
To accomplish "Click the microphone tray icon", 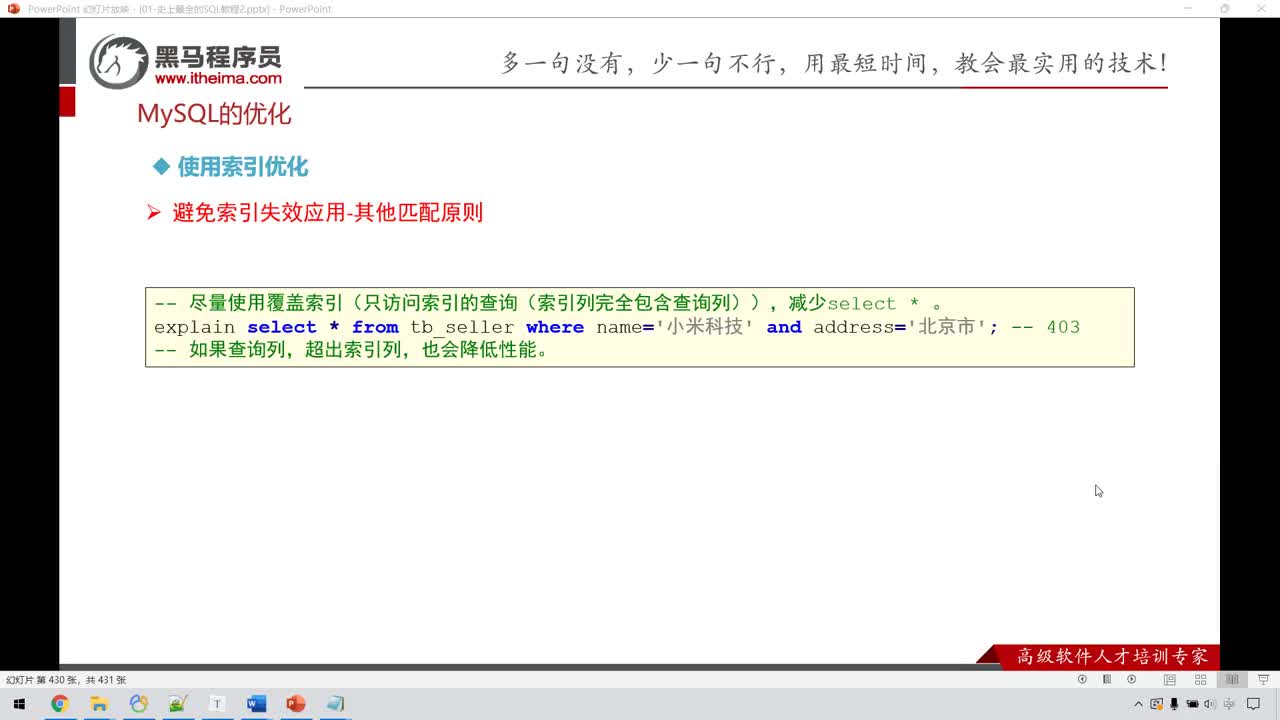I will click(x=1173, y=704).
